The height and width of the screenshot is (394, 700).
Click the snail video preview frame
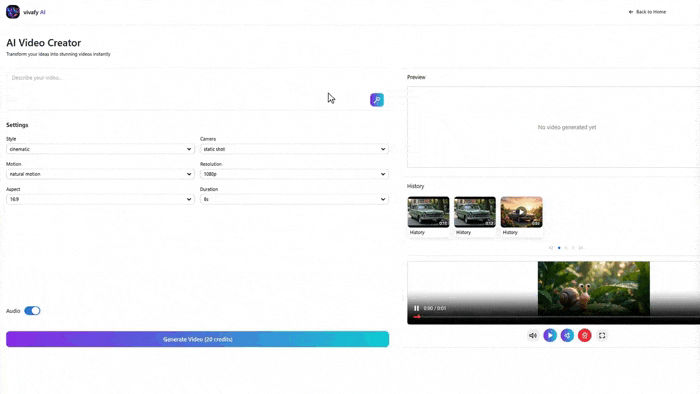coord(594,288)
